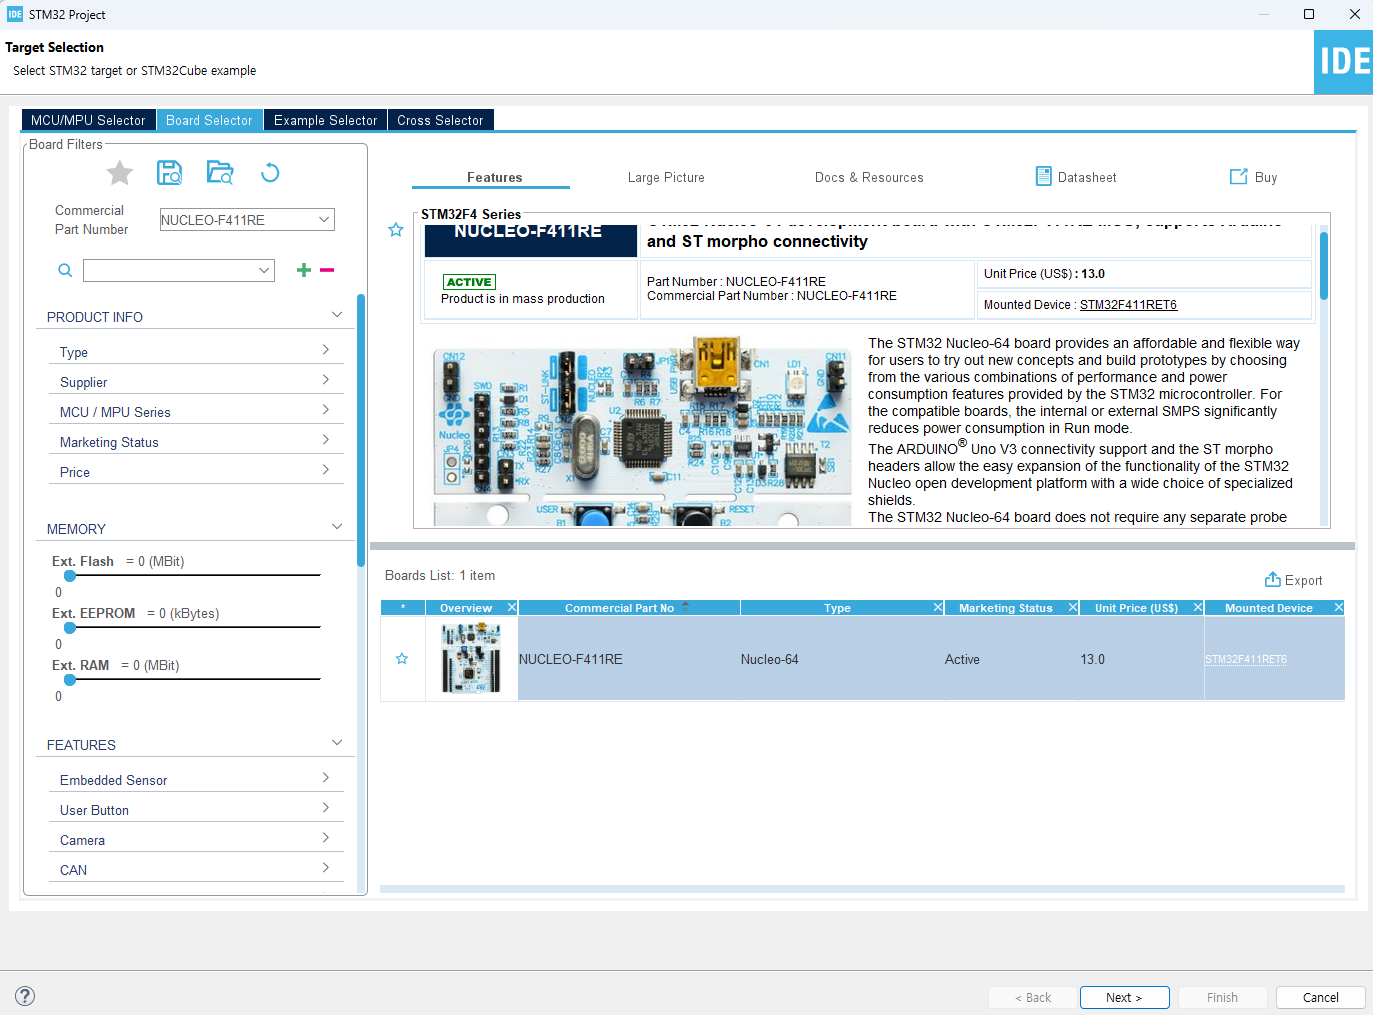Click the save search floppy disk icon
This screenshot has height=1015, width=1373.
[170, 173]
